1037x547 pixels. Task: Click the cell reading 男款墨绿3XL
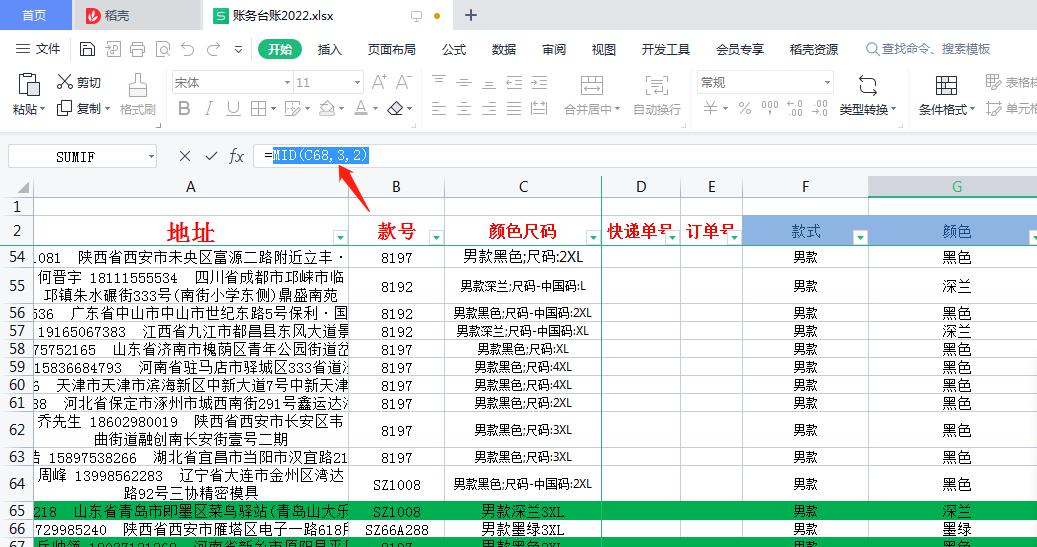[522, 530]
